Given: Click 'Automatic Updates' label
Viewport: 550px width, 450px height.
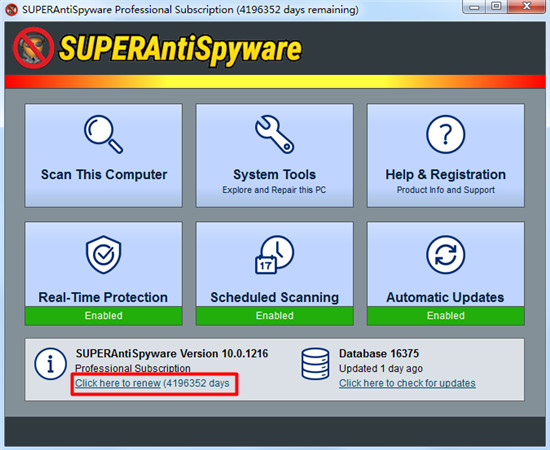Looking at the screenshot, I should coord(445,297).
